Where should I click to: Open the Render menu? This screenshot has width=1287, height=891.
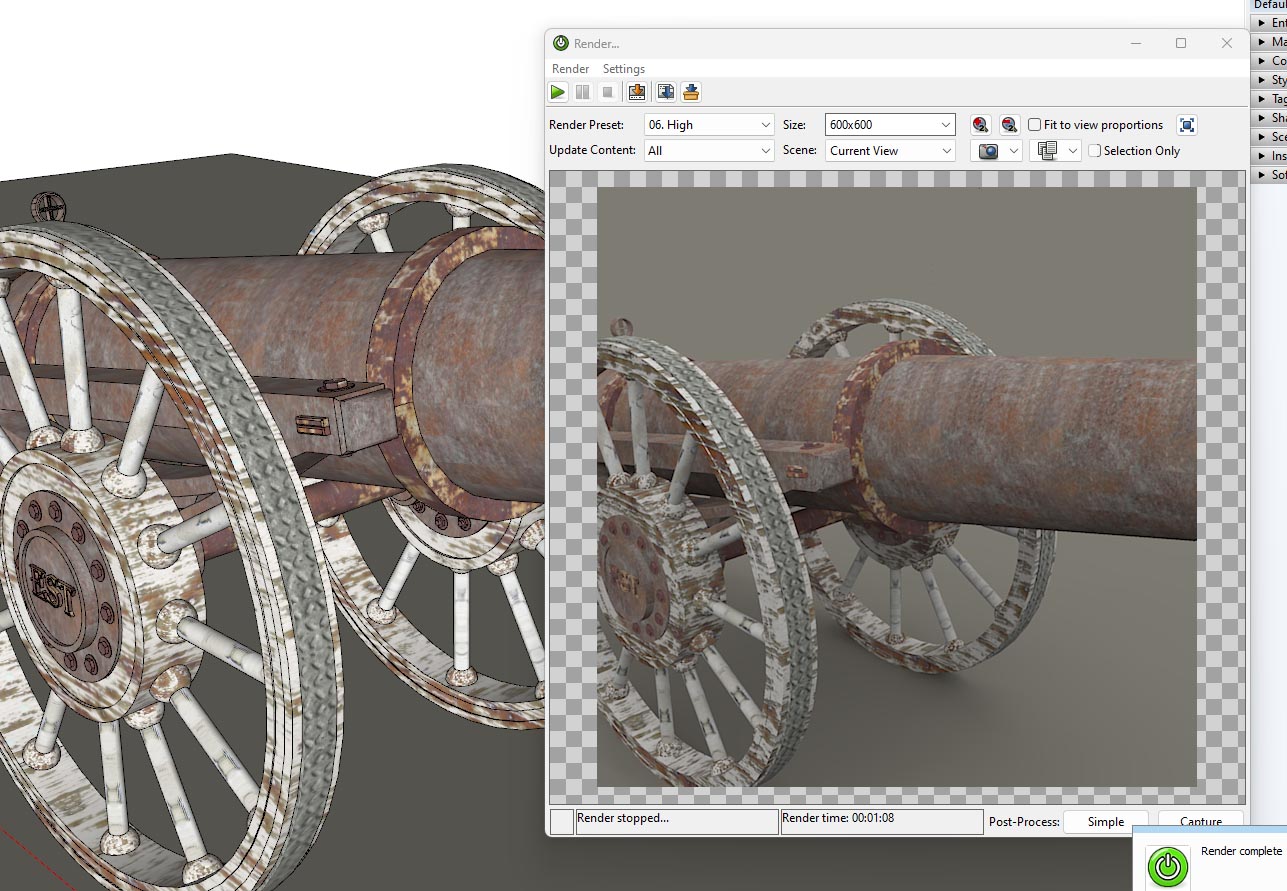coord(570,69)
